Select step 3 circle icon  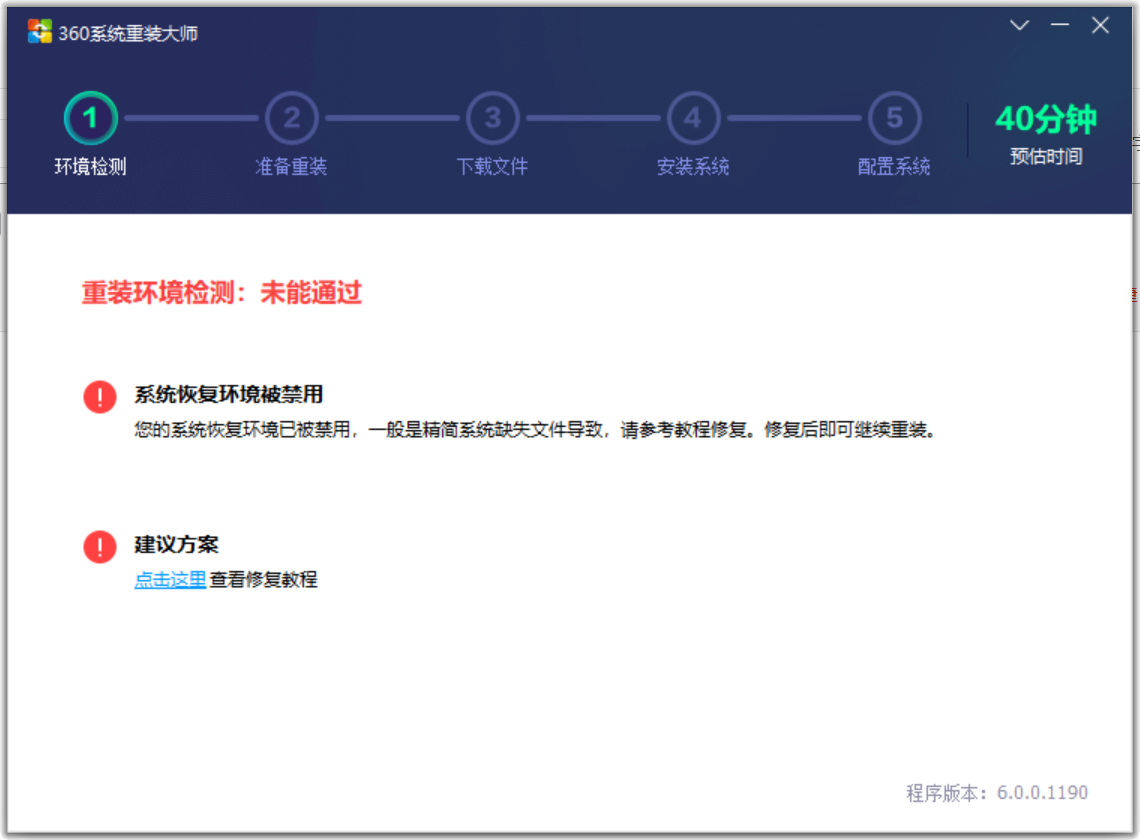click(x=493, y=119)
